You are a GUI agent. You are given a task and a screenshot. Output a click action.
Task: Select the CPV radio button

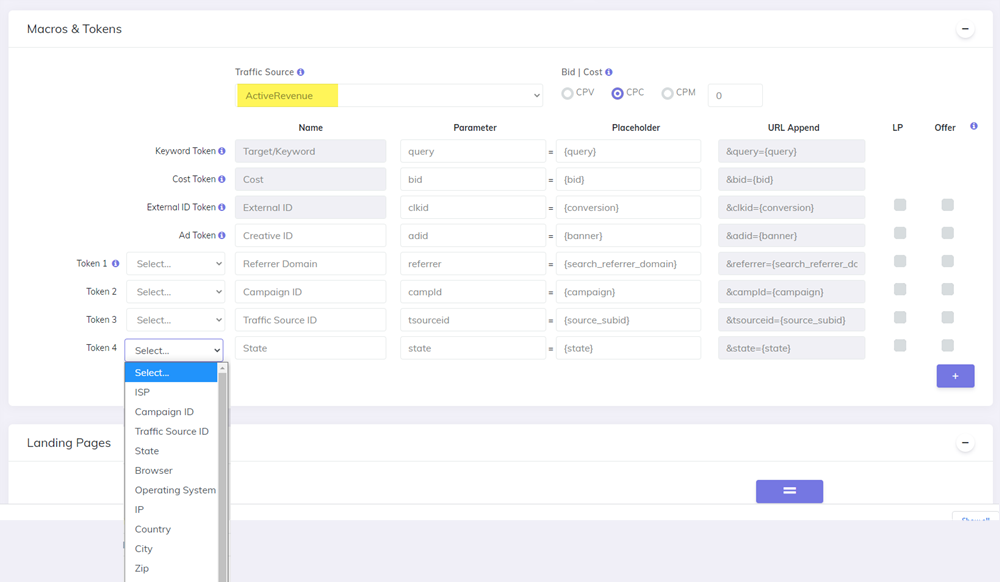pyautogui.click(x=567, y=92)
